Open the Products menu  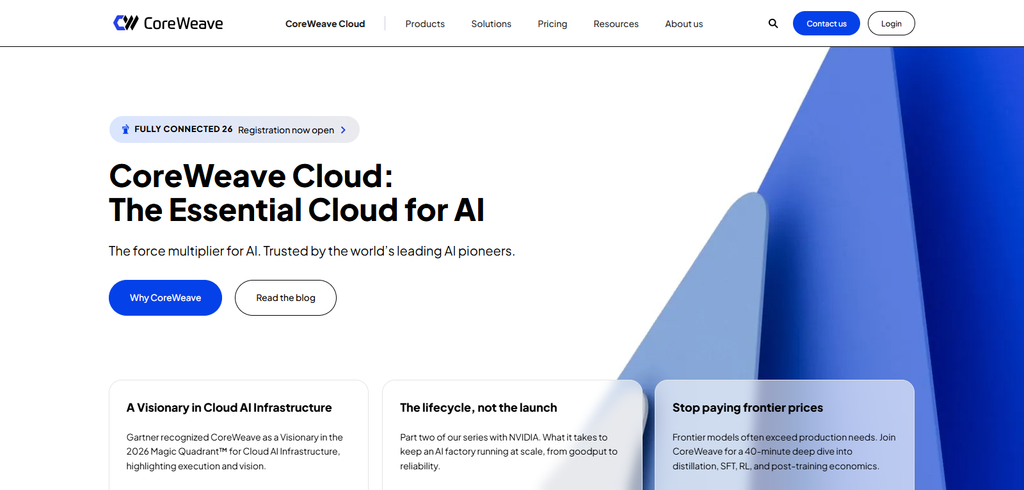pyautogui.click(x=425, y=24)
